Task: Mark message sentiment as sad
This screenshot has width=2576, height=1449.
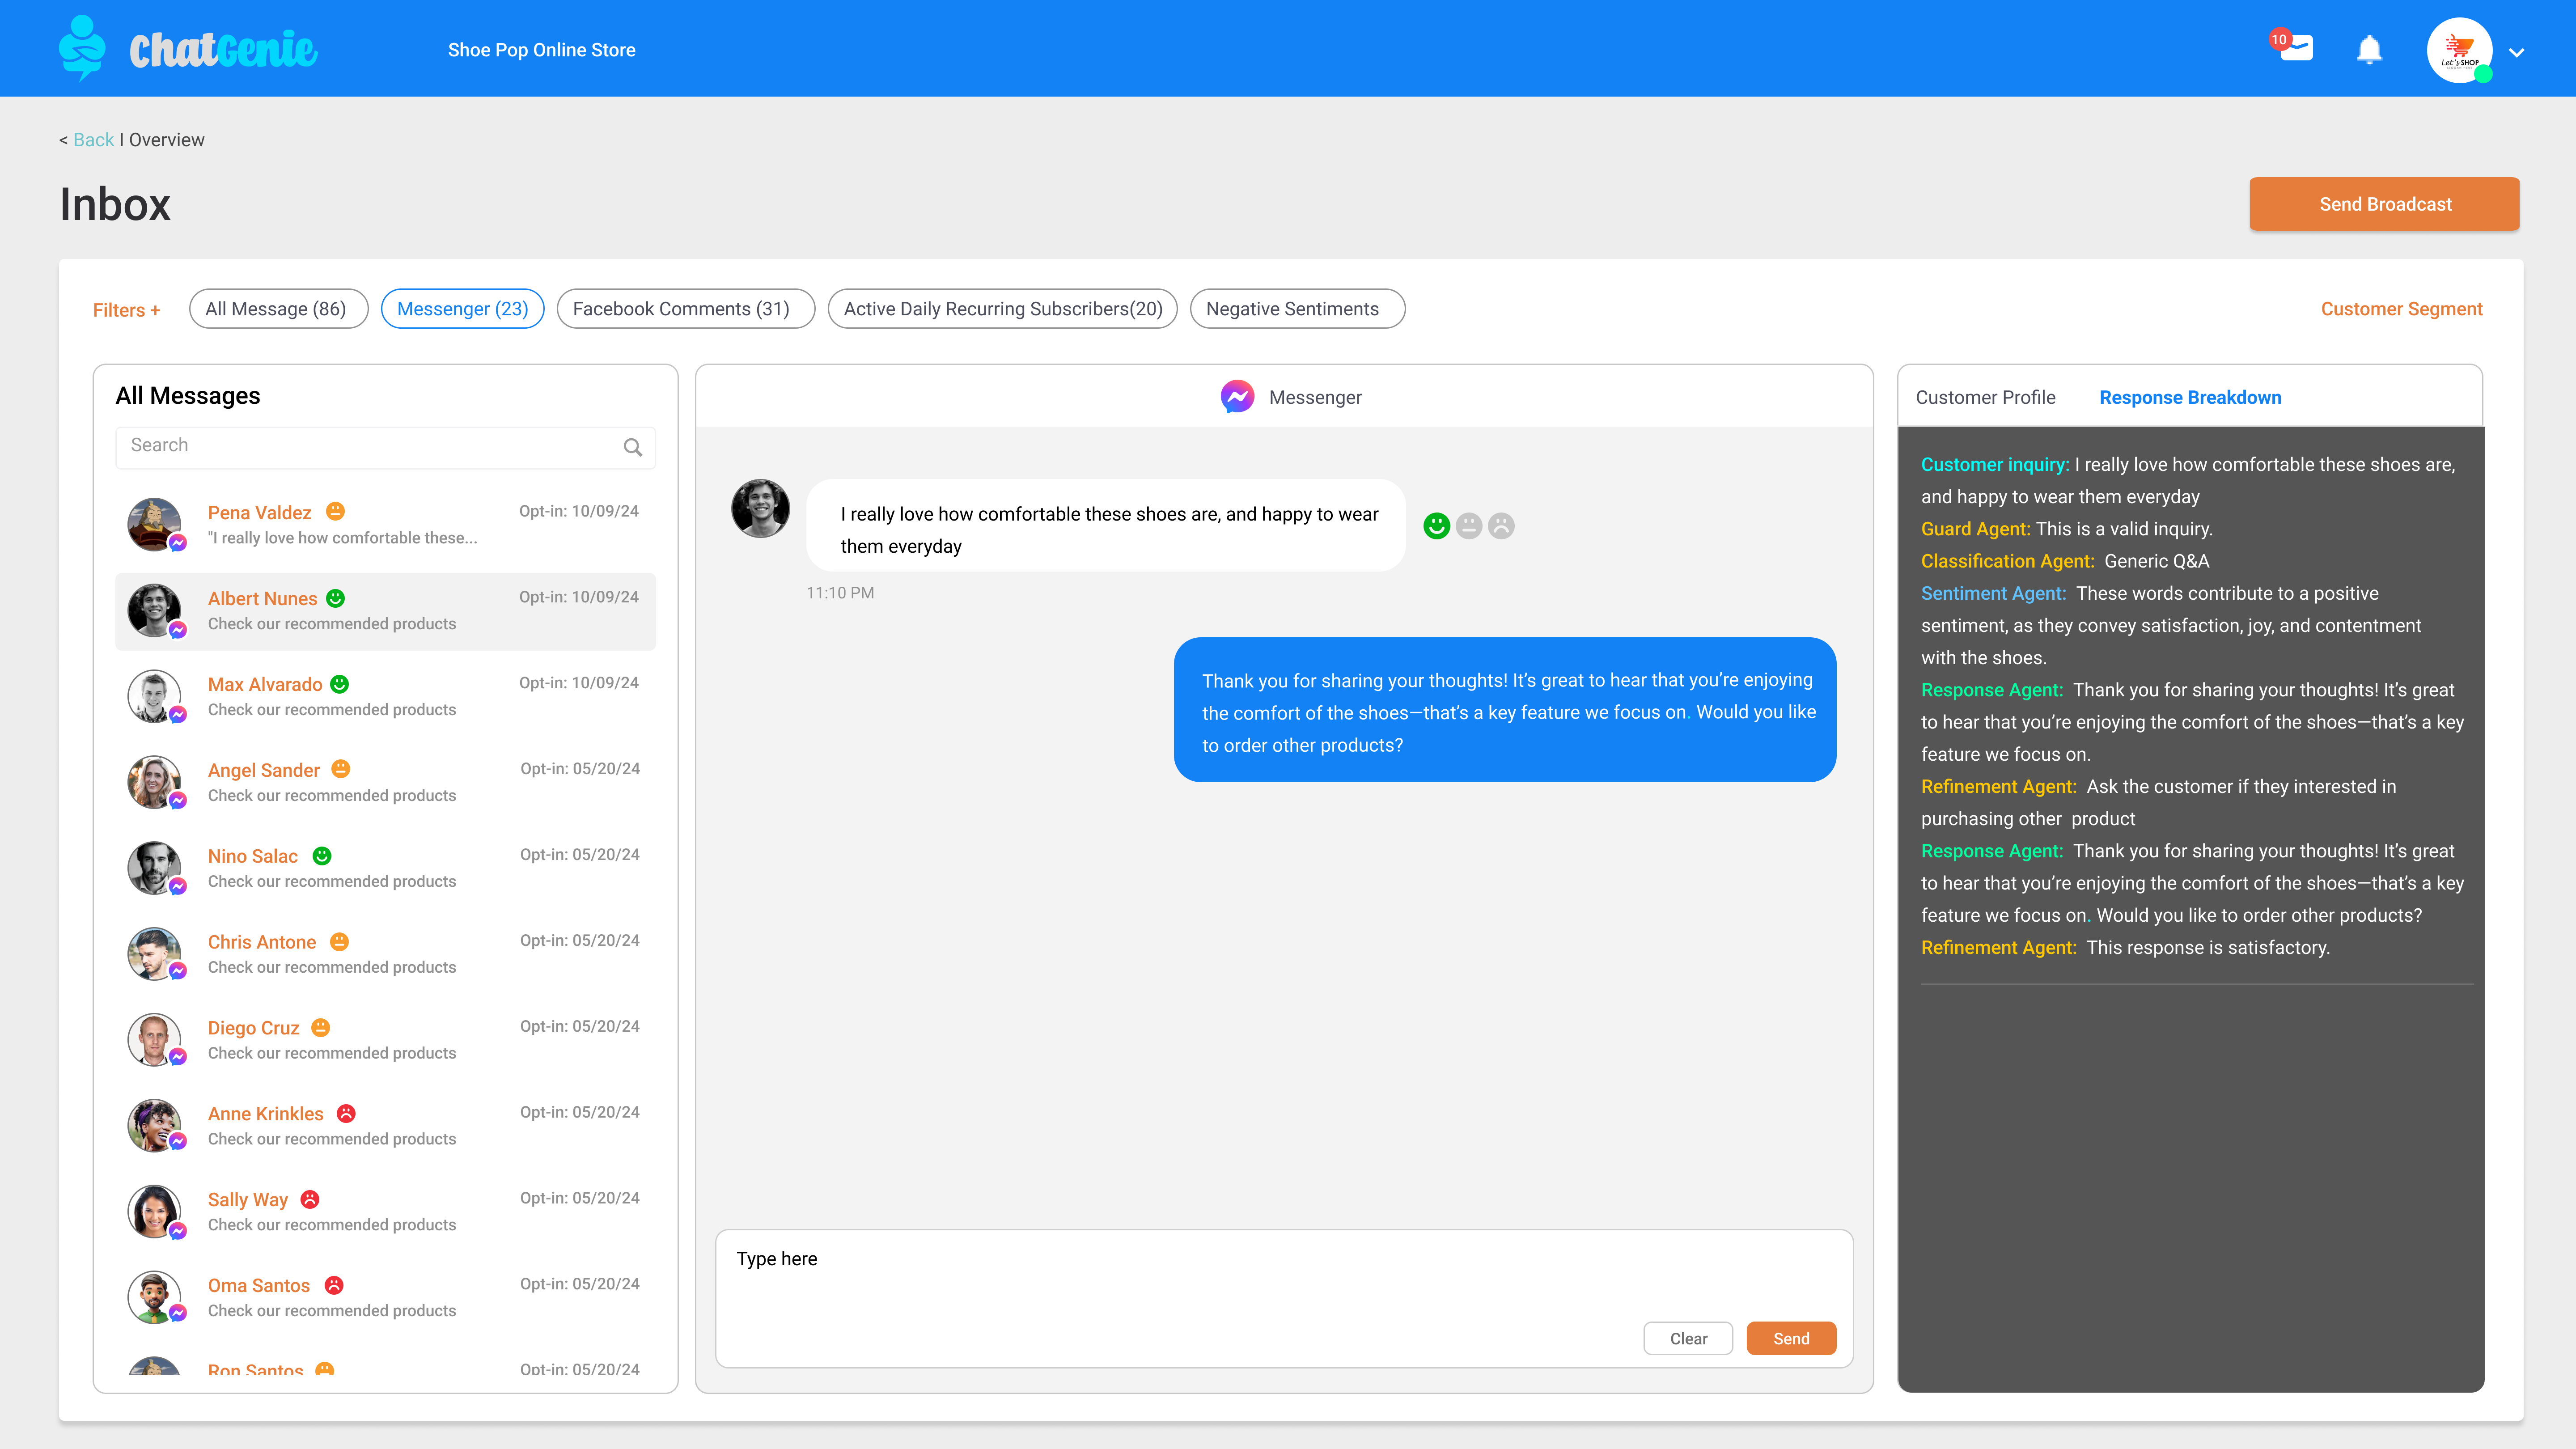Action: pos(1501,526)
